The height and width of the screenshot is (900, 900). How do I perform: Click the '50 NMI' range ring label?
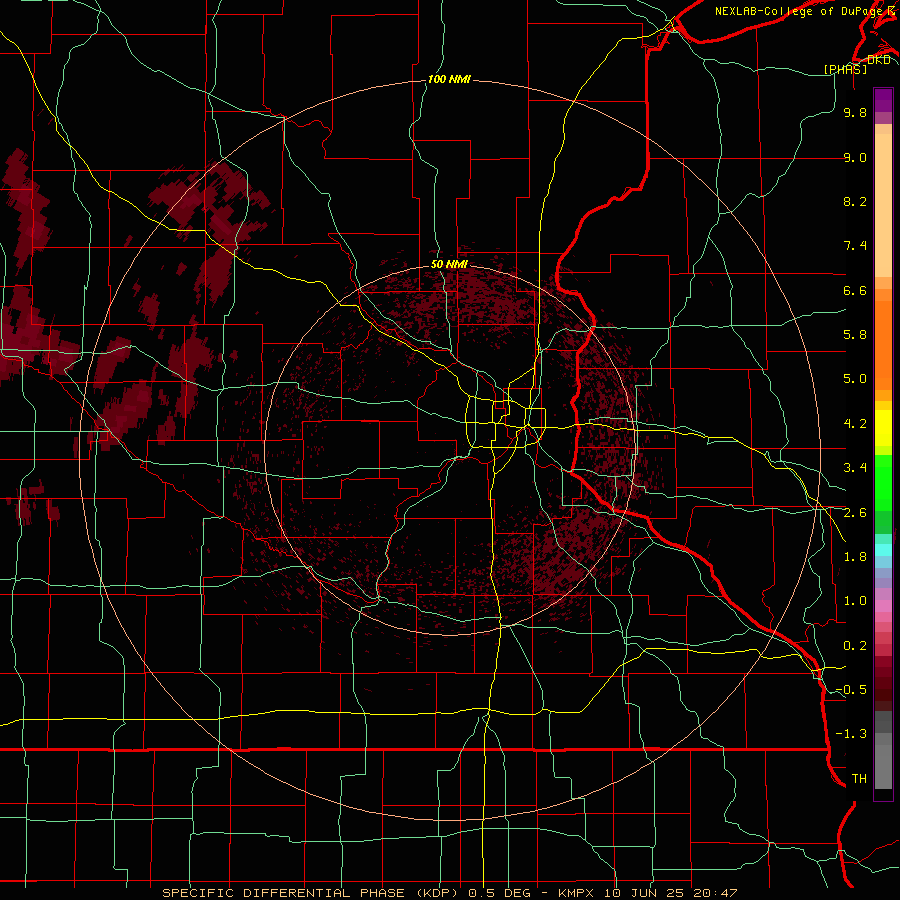tap(449, 264)
